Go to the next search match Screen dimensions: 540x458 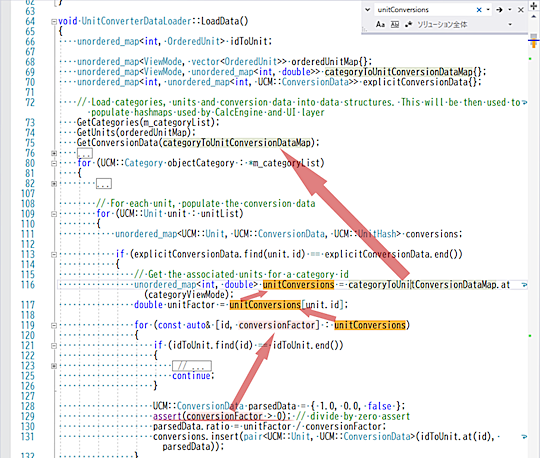499,10
